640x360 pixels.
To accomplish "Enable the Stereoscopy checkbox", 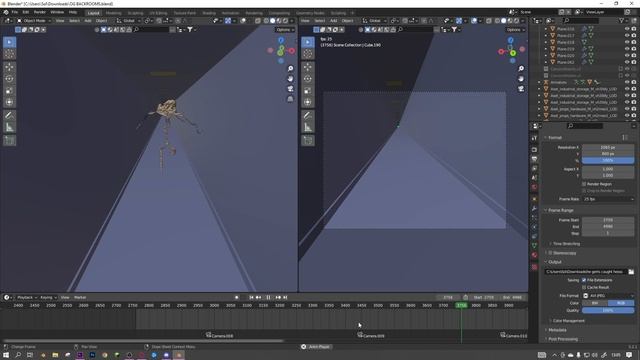I will [x=550, y=253].
